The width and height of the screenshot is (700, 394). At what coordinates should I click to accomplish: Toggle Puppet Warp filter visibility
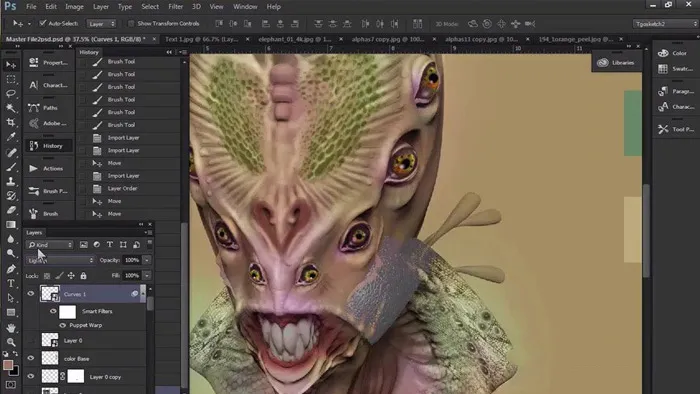pos(62,325)
